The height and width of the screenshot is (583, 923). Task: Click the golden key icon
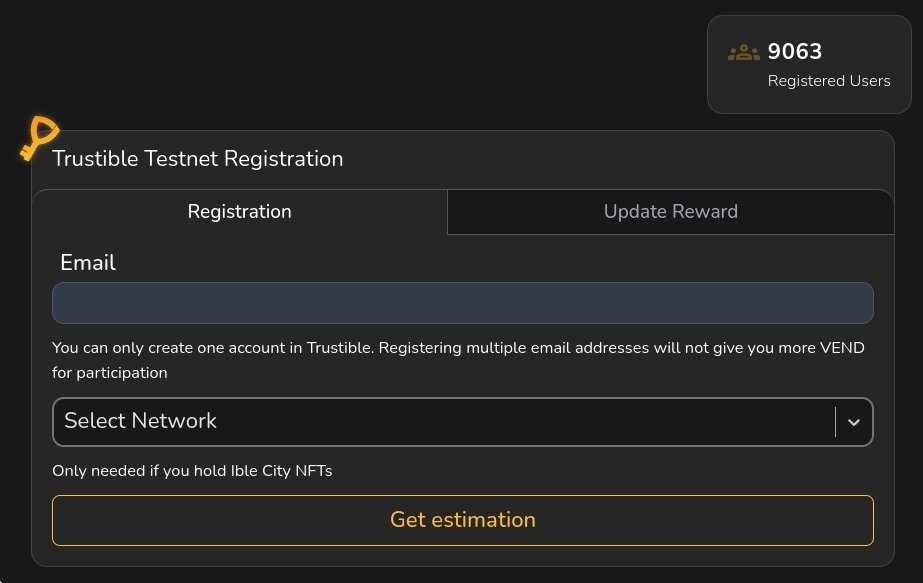[39, 137]
